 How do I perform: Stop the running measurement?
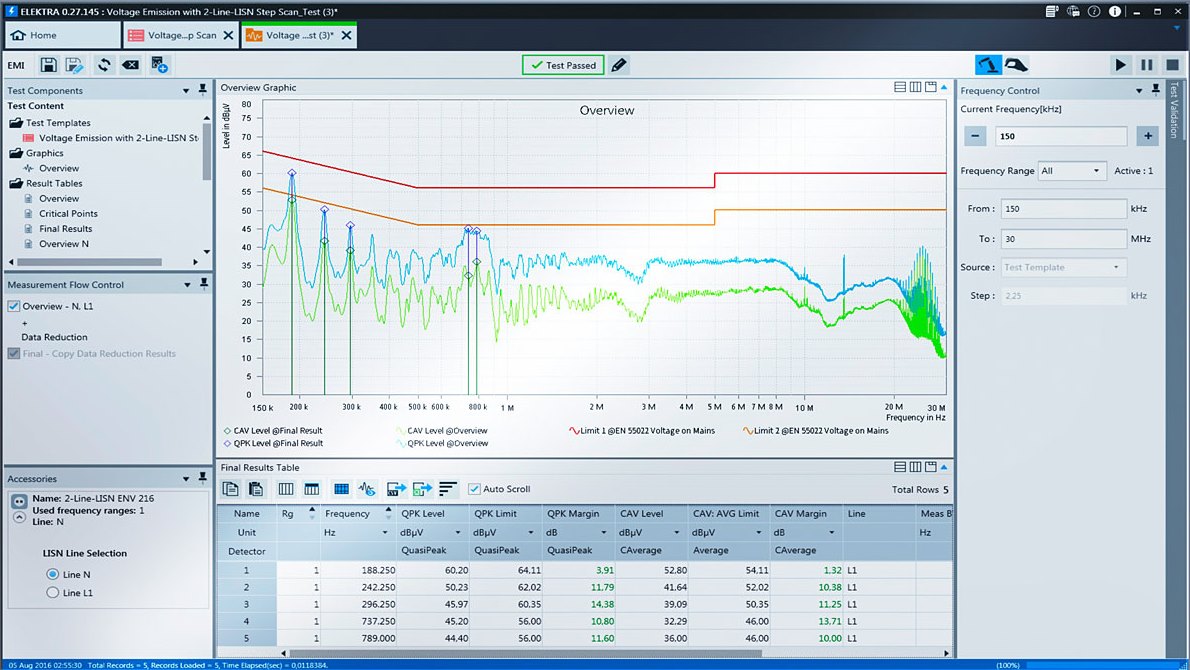(x=1172, y=65)
